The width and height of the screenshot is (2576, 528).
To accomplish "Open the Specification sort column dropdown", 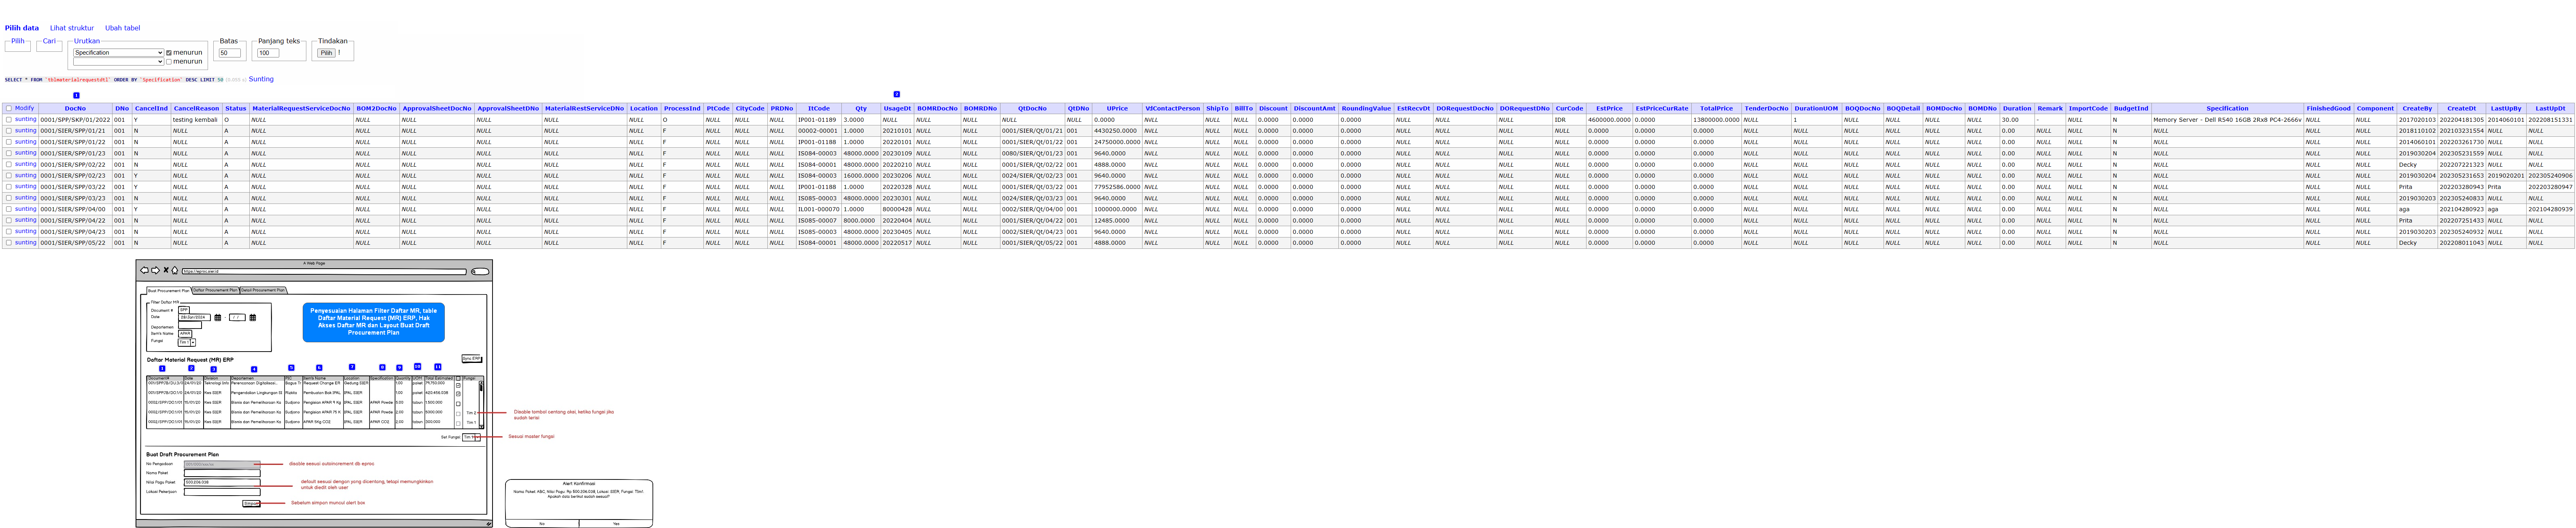I will 118,53.
